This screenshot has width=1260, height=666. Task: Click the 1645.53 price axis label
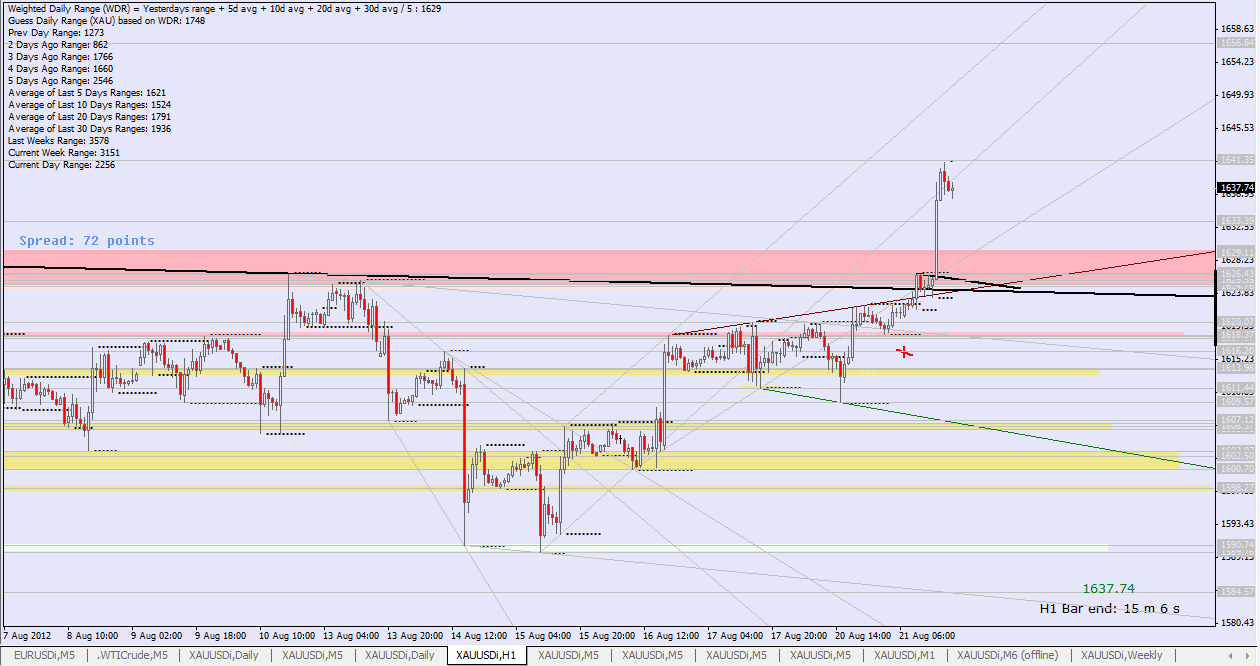pos(1238,128)
